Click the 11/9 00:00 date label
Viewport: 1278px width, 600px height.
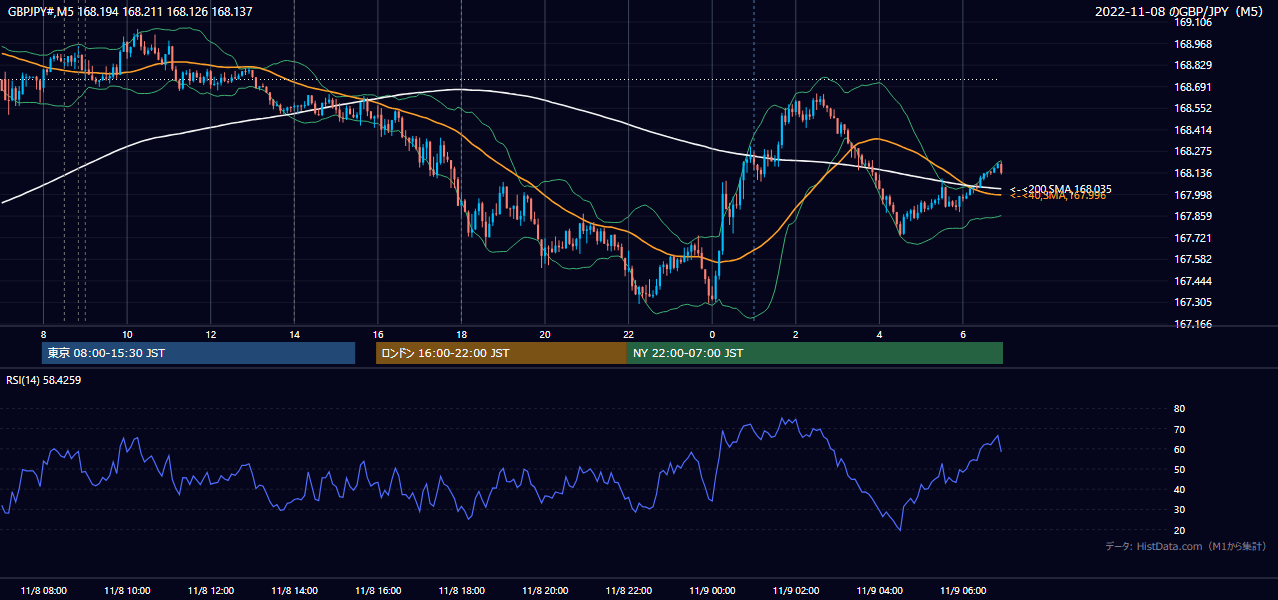[x=712, y=591]
